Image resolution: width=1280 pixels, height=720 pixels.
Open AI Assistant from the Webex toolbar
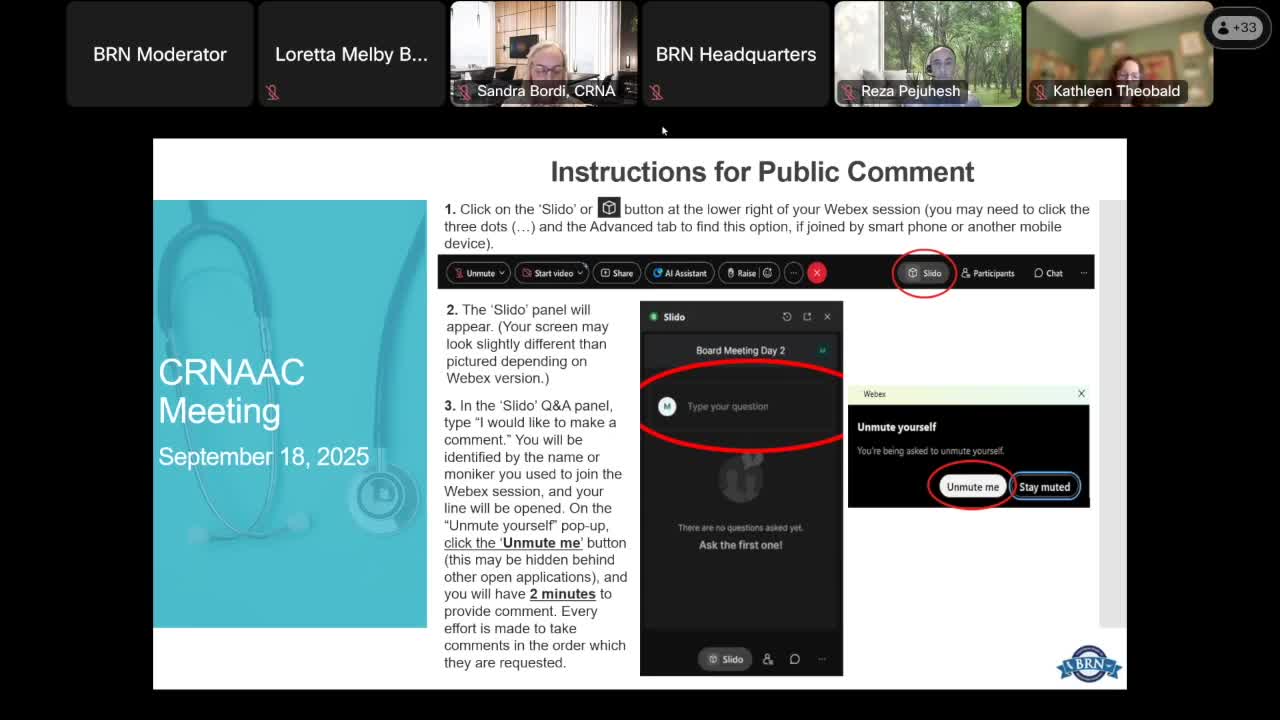680,273
